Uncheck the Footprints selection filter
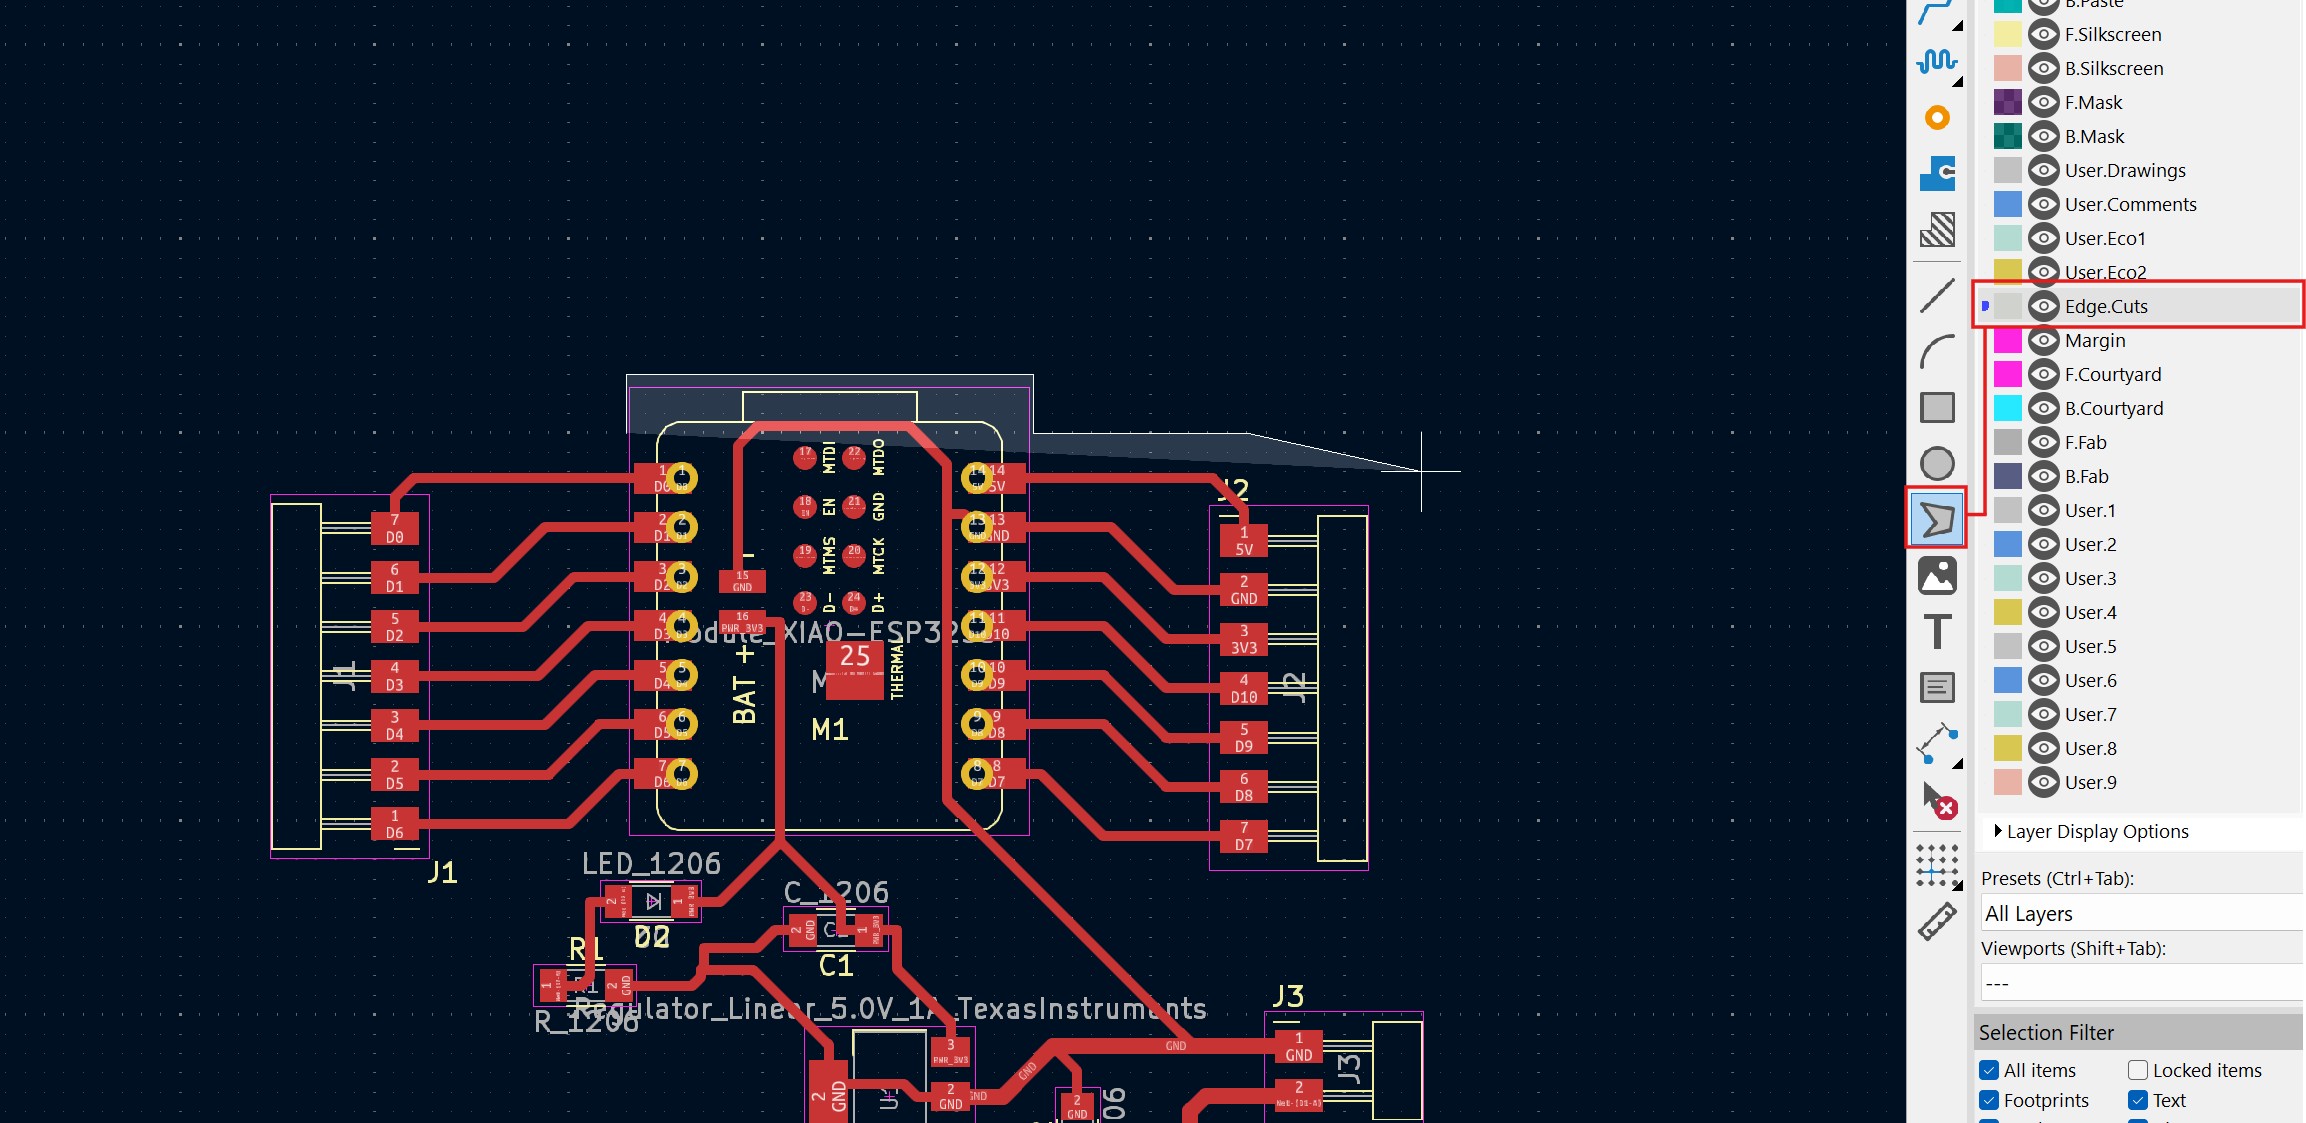2306x1123 pixels. pyautogui.click(x=1989, y=1100)
